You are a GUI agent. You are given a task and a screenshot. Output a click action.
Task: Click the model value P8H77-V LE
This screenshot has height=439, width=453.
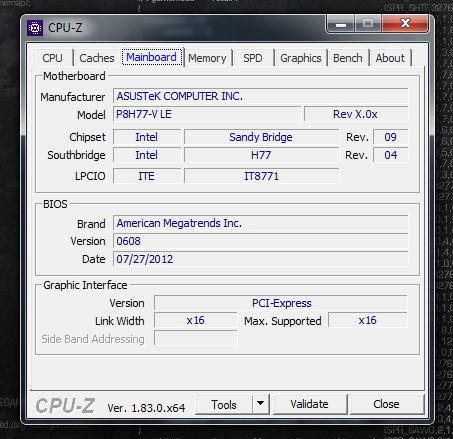click(x=207, y=114)
